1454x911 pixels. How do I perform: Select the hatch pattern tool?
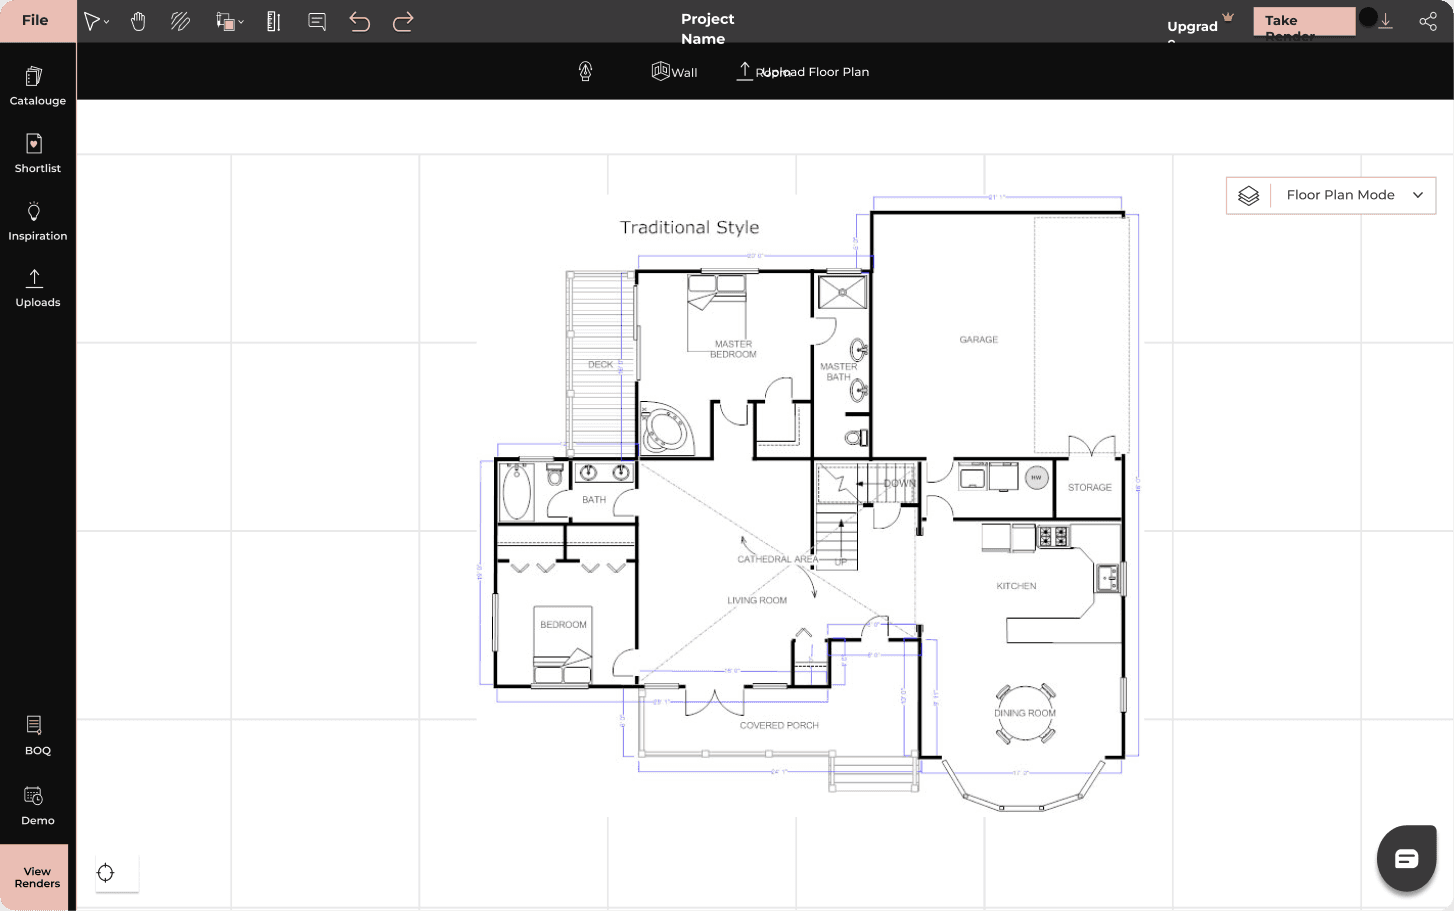[x=180, y=21]
